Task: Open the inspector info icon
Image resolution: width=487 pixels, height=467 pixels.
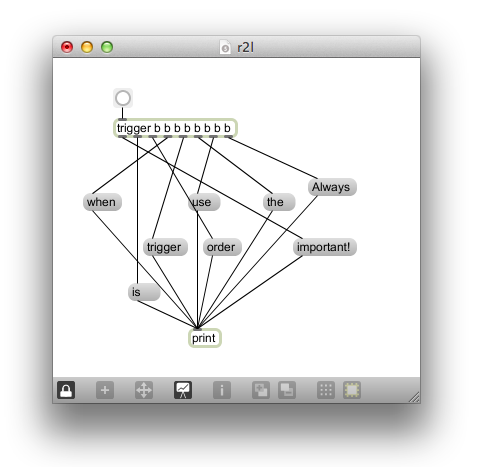Action: pyautogui.click(x=222, y=390)
